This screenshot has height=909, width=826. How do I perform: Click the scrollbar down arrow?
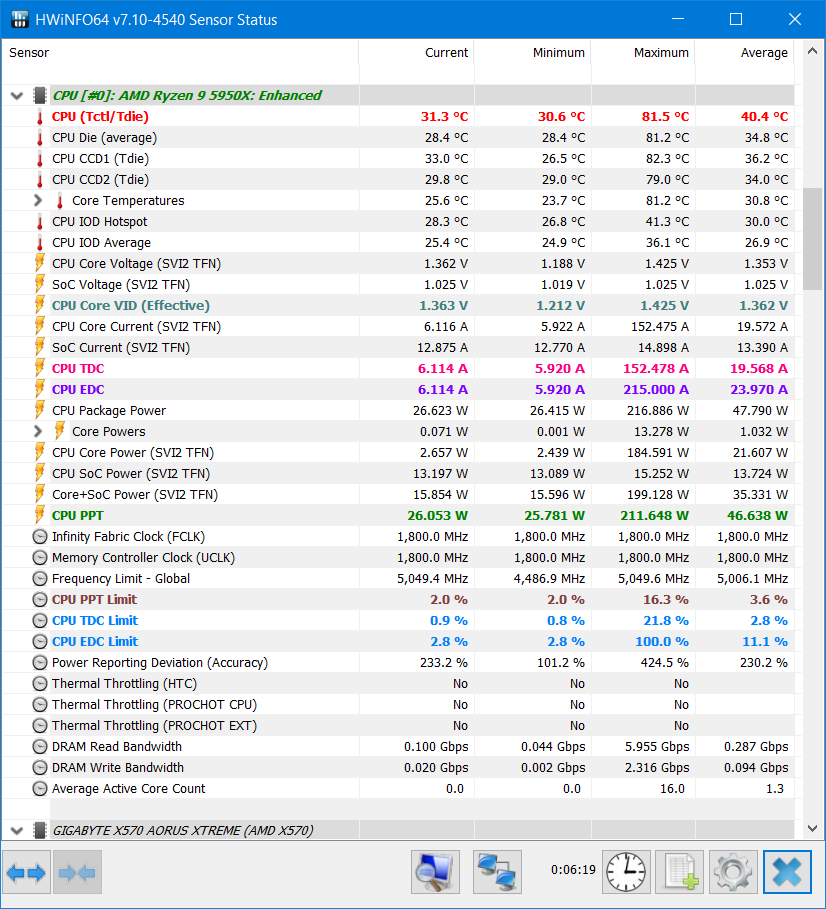pos(813,829)
